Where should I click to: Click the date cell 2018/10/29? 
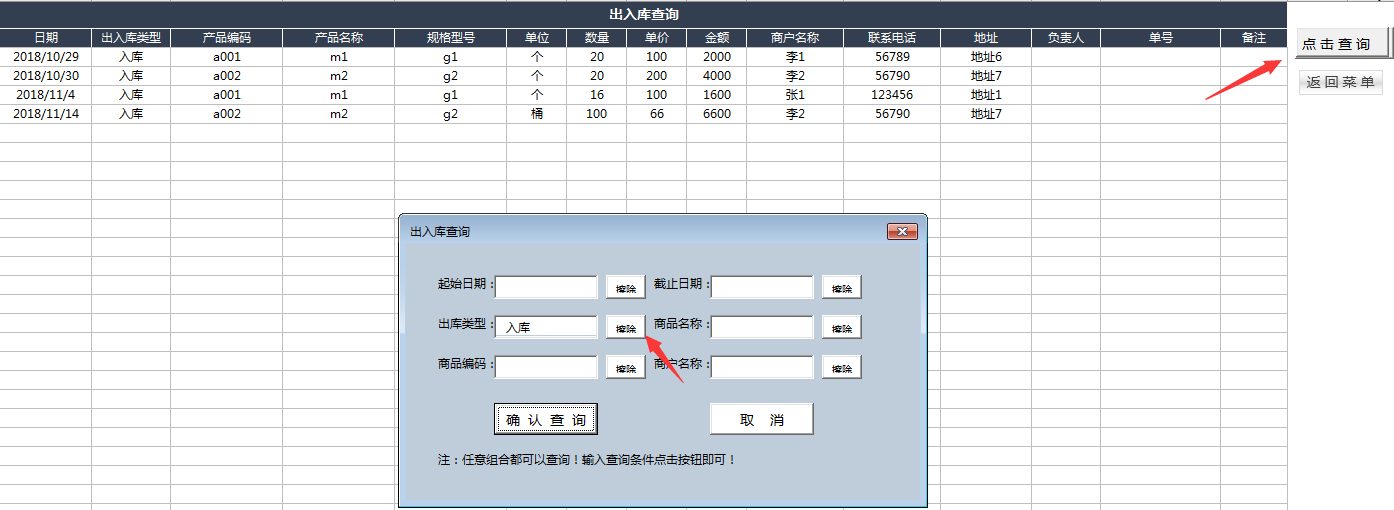point(46,57)
